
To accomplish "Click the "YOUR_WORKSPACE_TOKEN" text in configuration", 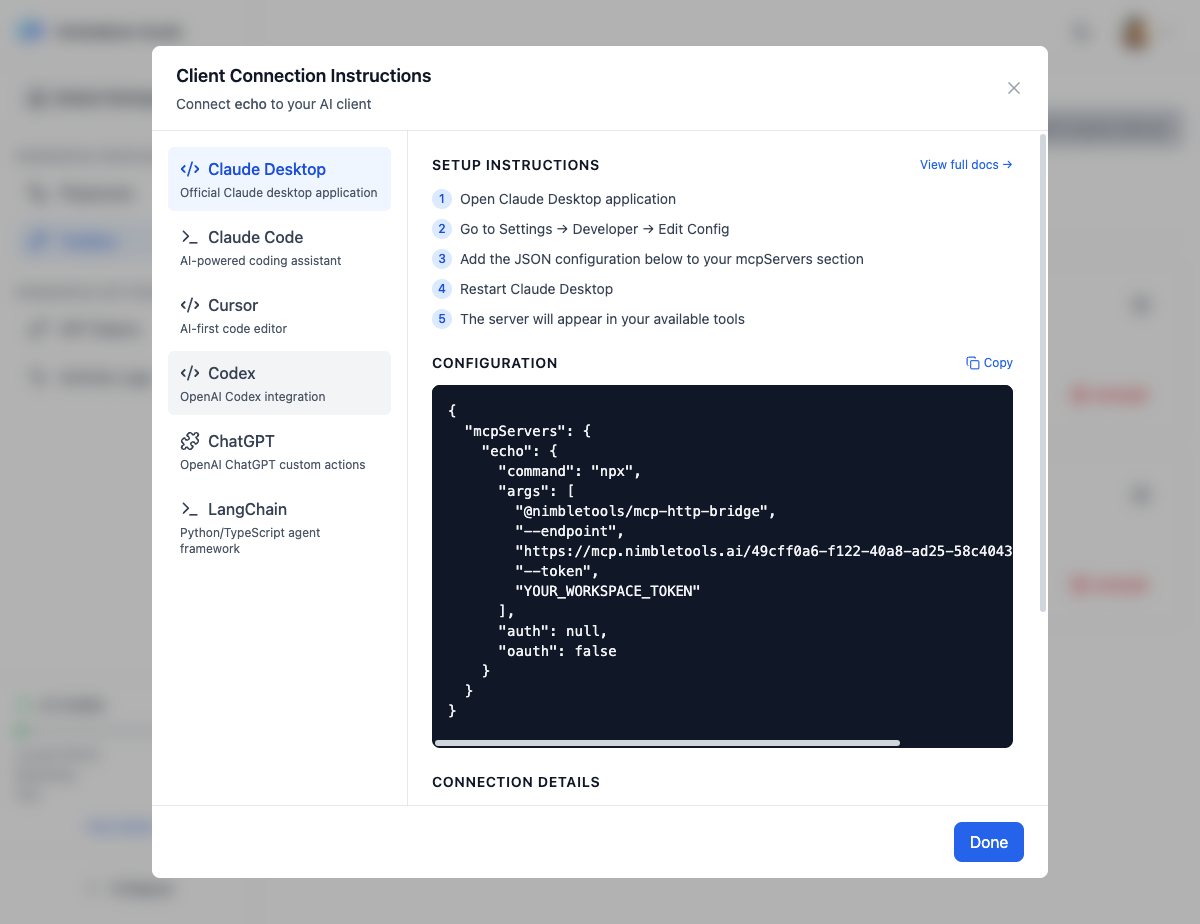I will (x=608, y=591).
